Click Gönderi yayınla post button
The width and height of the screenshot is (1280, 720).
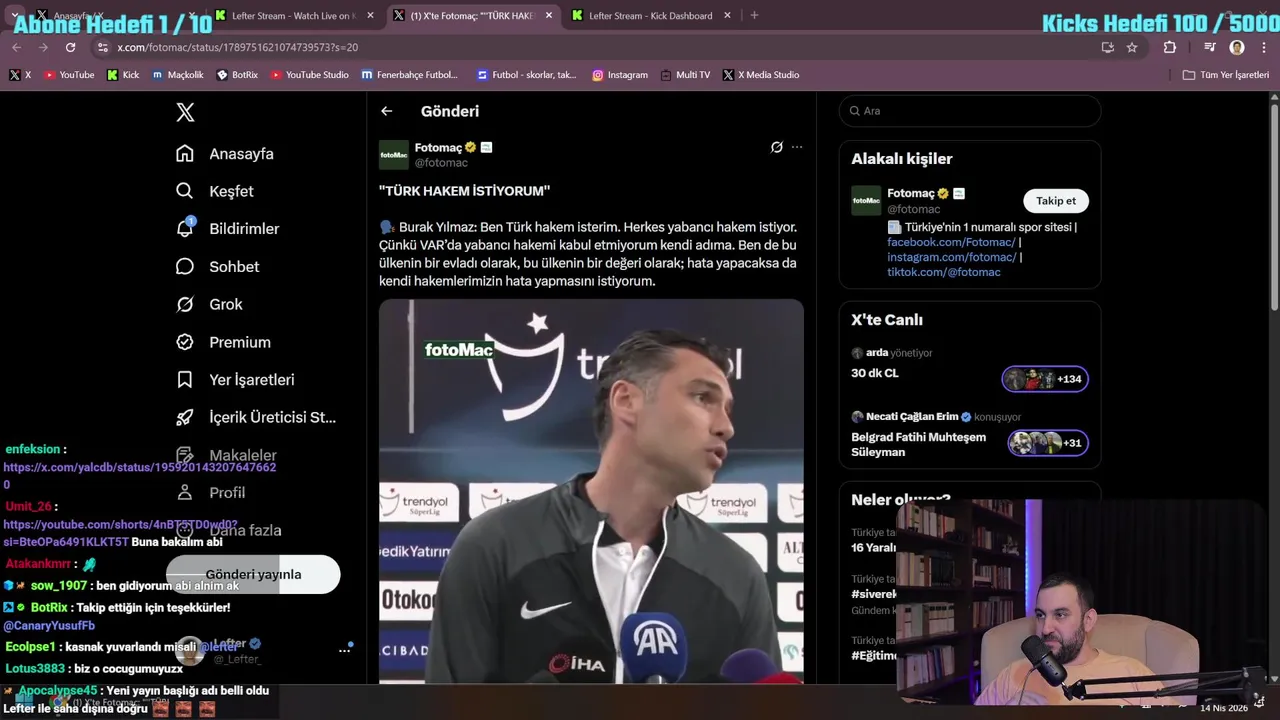253,575
